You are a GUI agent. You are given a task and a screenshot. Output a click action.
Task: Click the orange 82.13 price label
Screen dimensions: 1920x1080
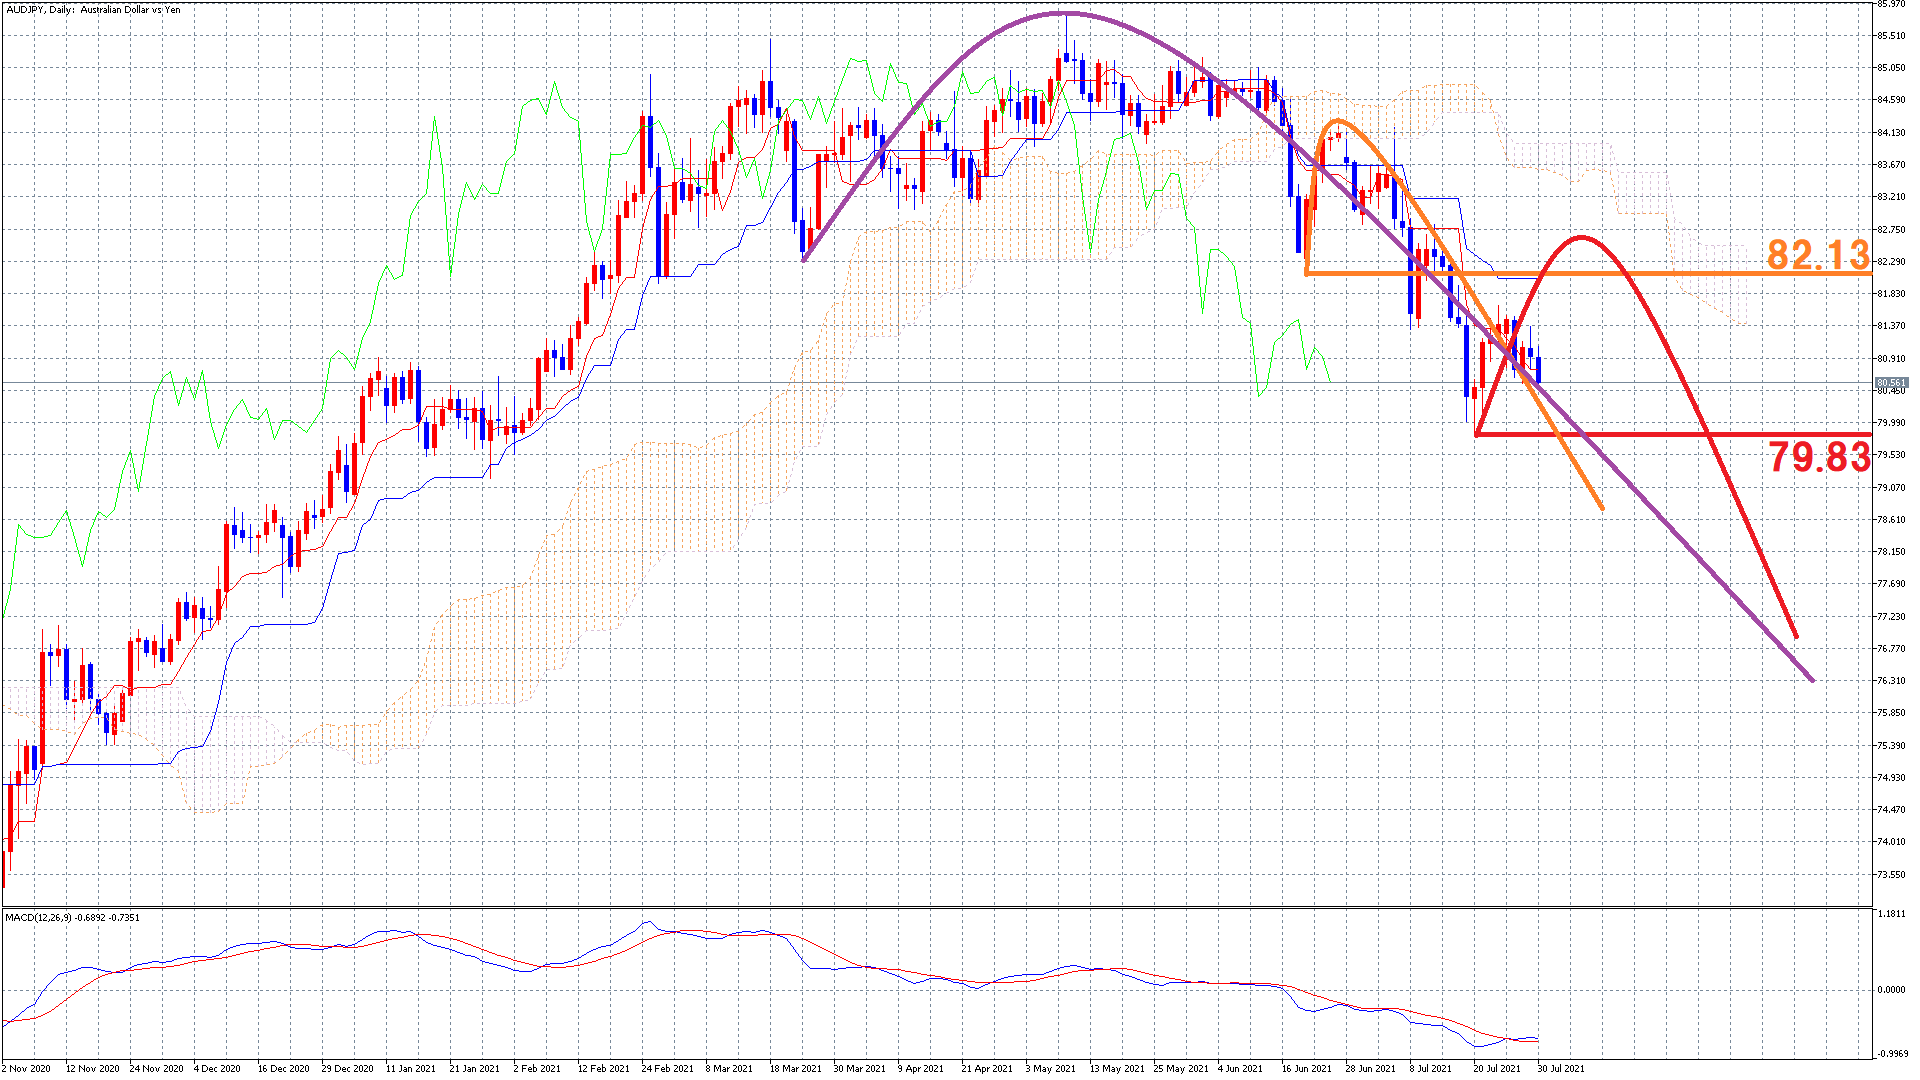[1817, 255]
